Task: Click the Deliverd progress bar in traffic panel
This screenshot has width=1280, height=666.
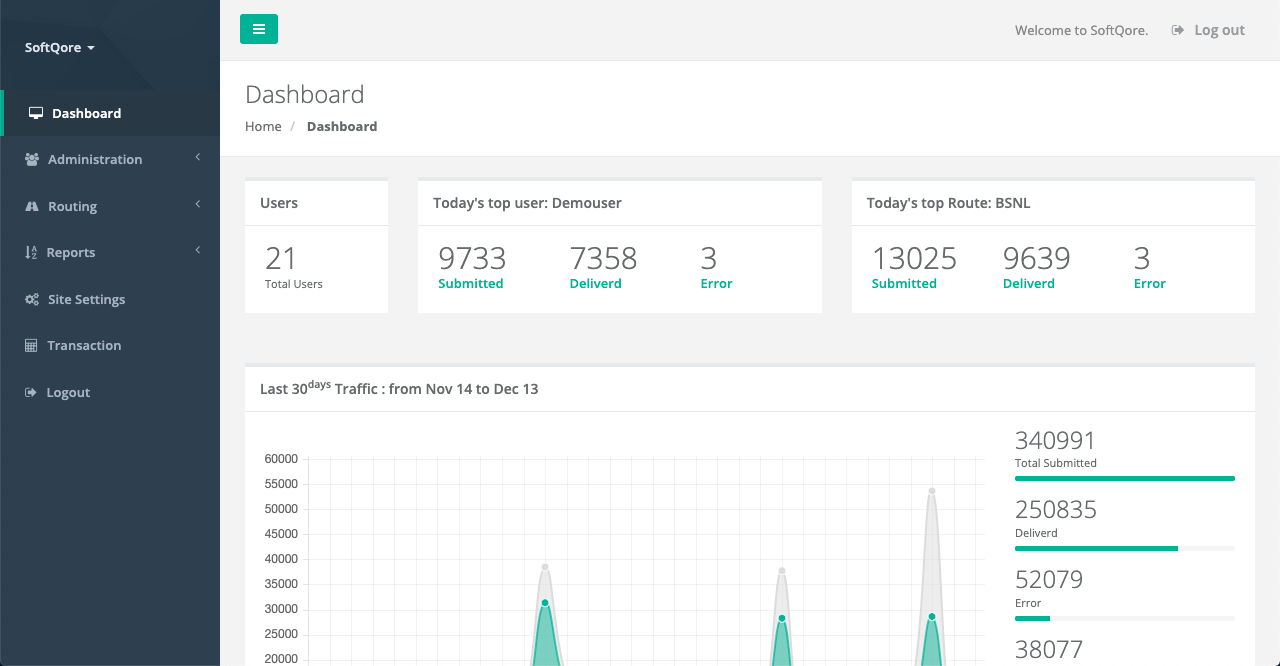Action: [x=1125, y=549]
